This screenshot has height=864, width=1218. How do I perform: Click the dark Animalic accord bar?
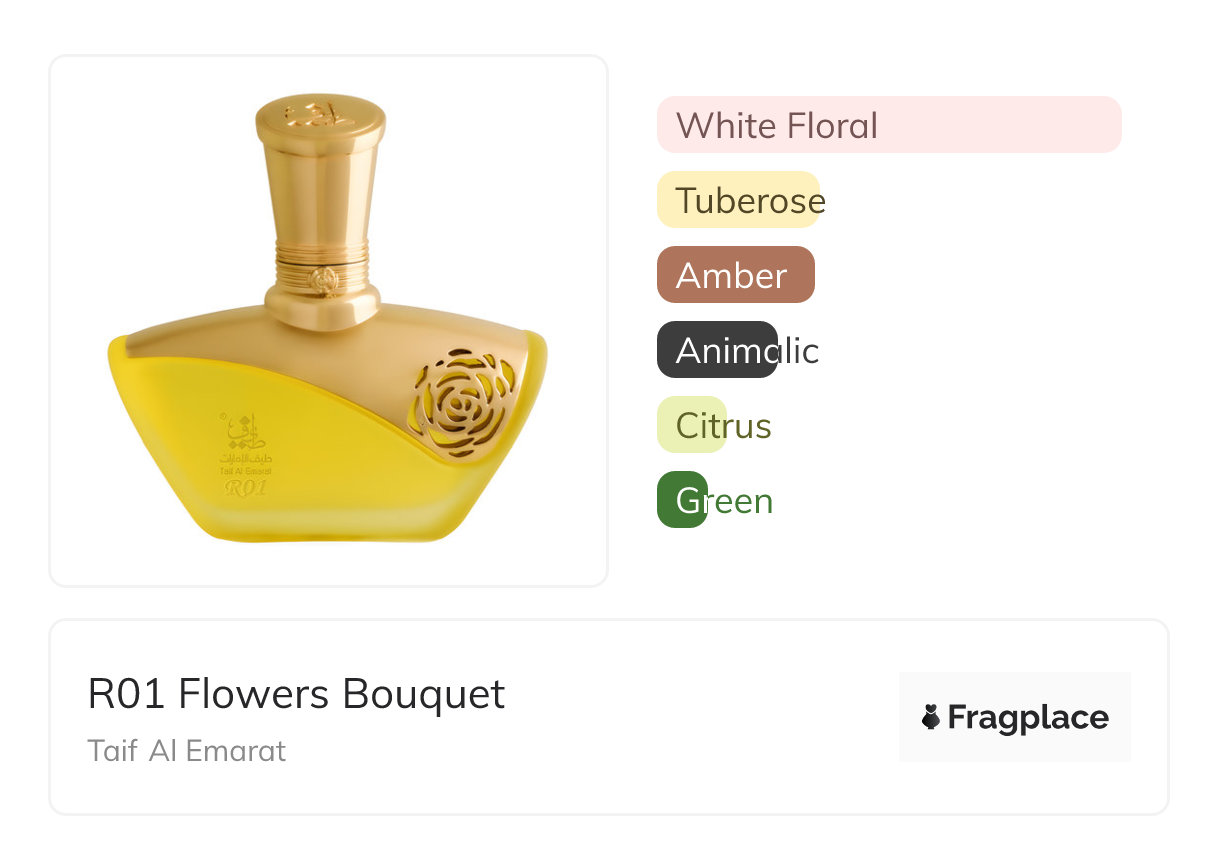[717, 350]
